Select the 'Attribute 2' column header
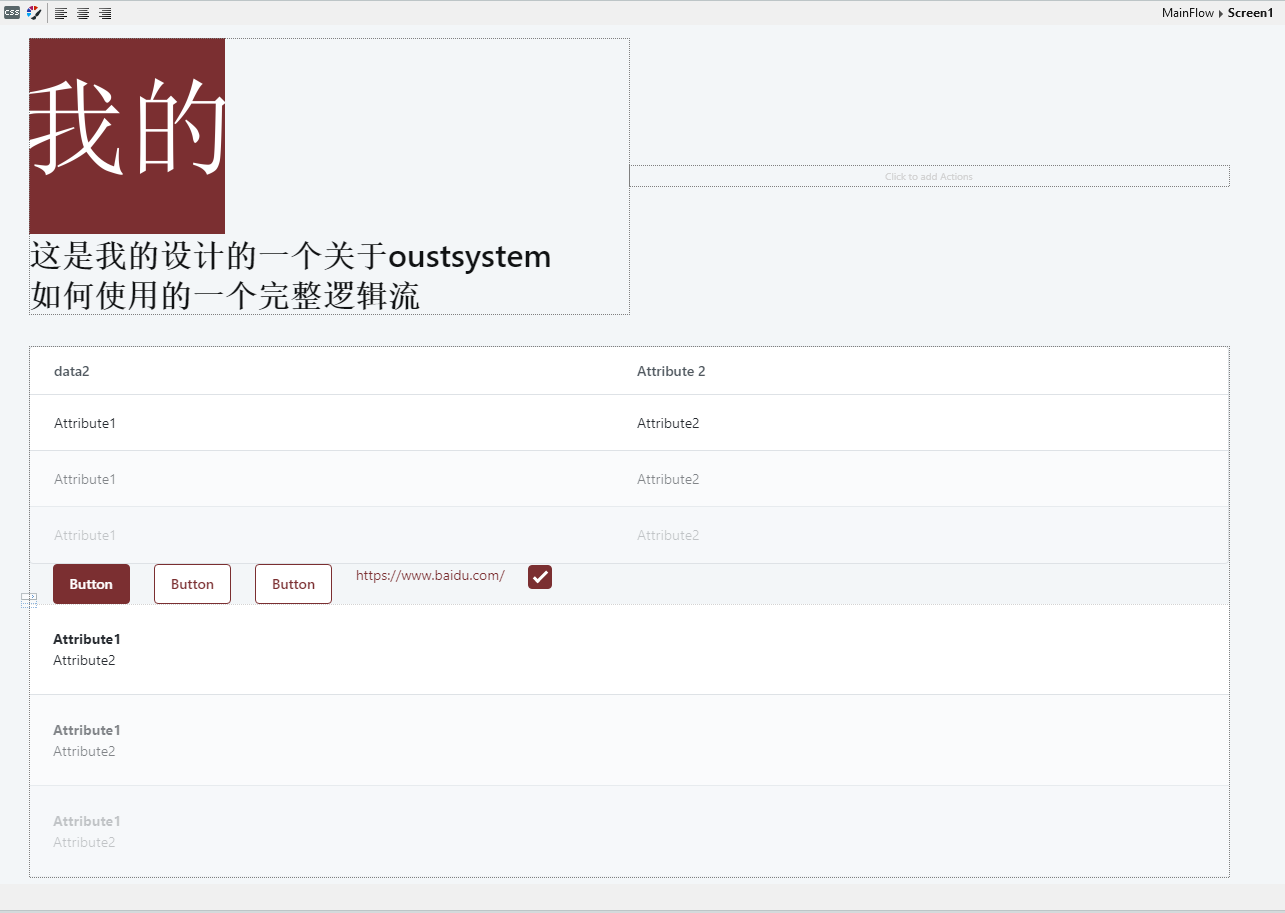Screen dimensions: 1285x913 (x=671, y=371)
